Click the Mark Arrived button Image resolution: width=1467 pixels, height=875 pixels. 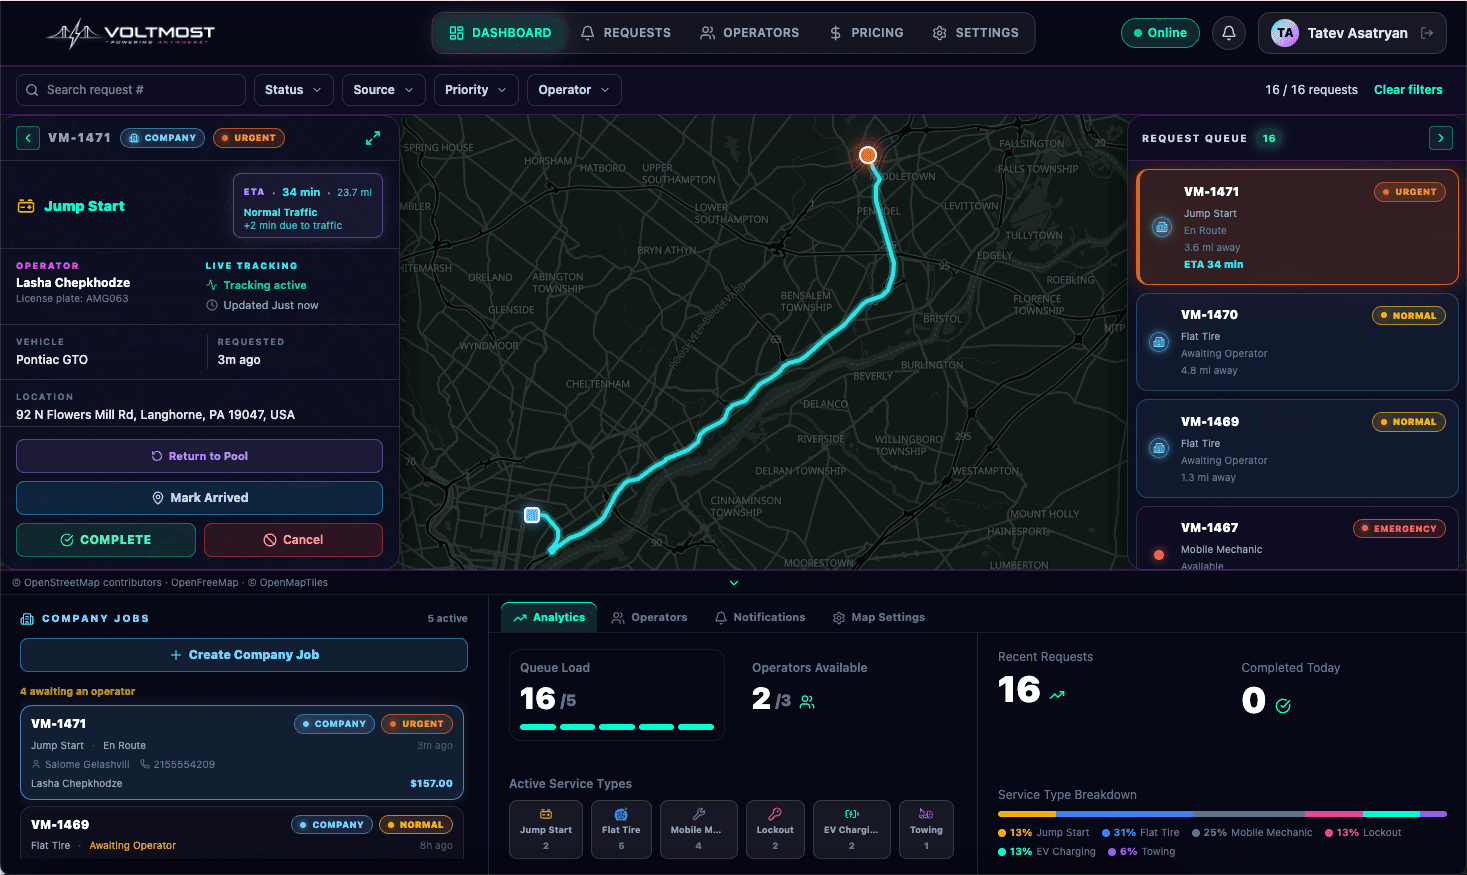(199, 498)
